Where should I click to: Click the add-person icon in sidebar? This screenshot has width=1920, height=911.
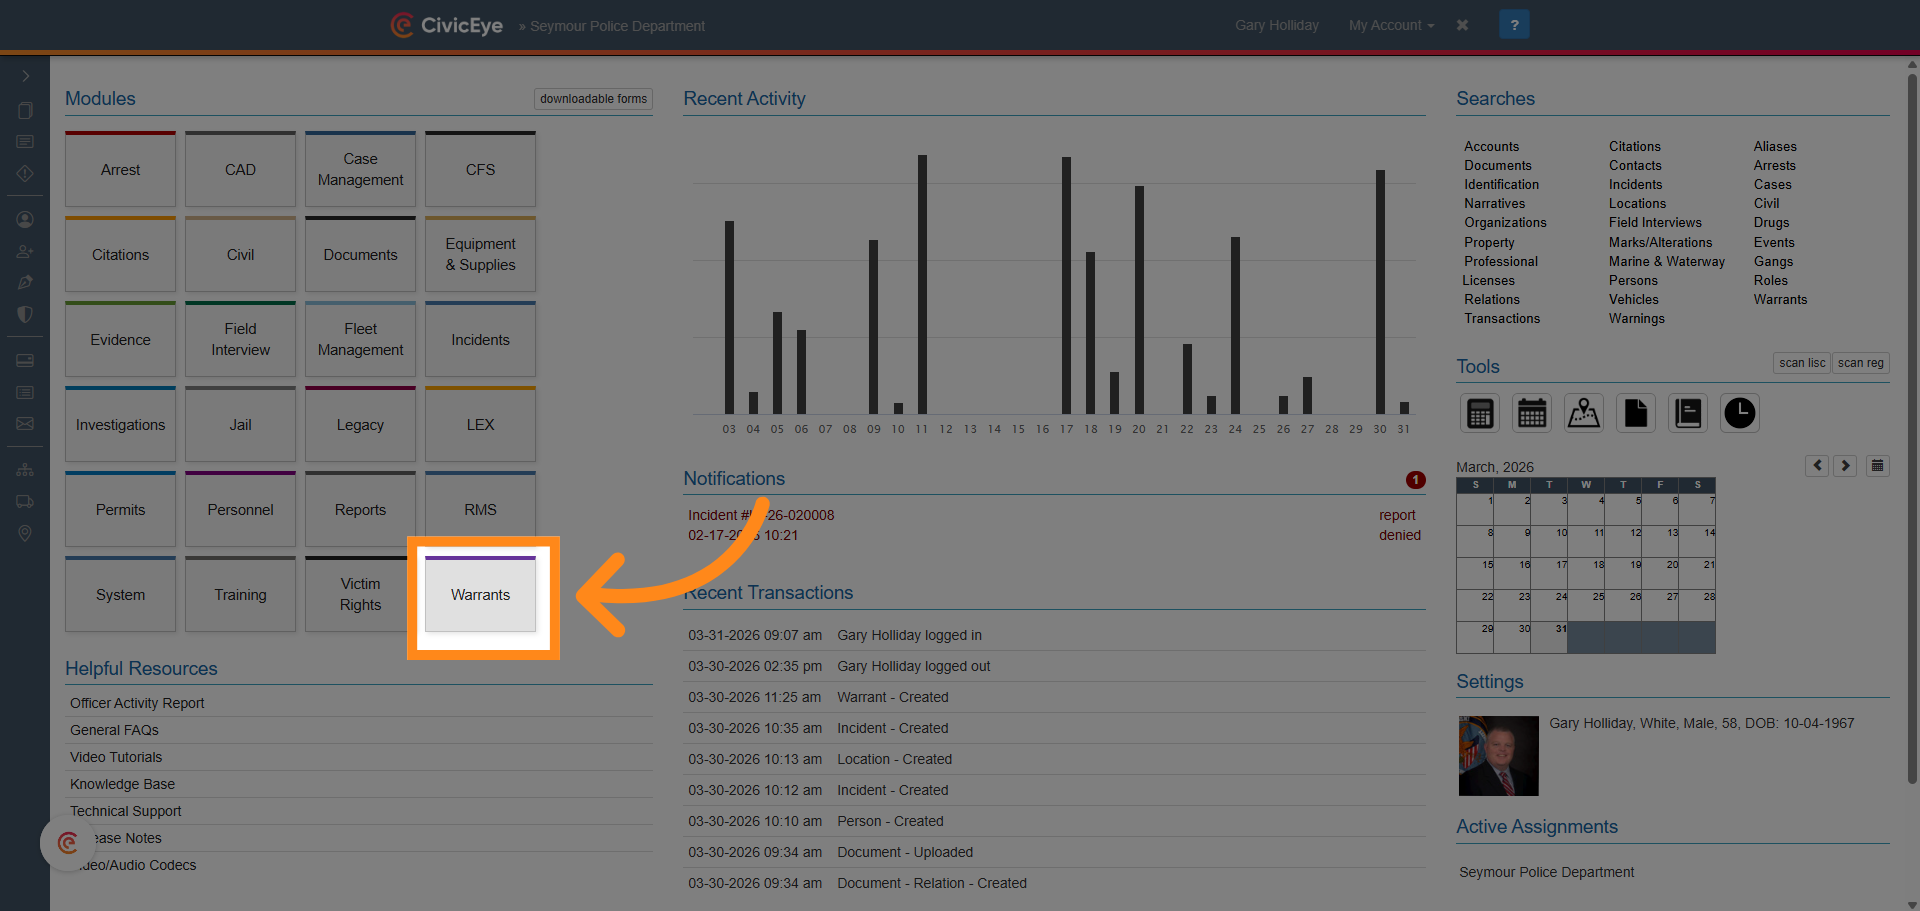(x=25, y=251)
